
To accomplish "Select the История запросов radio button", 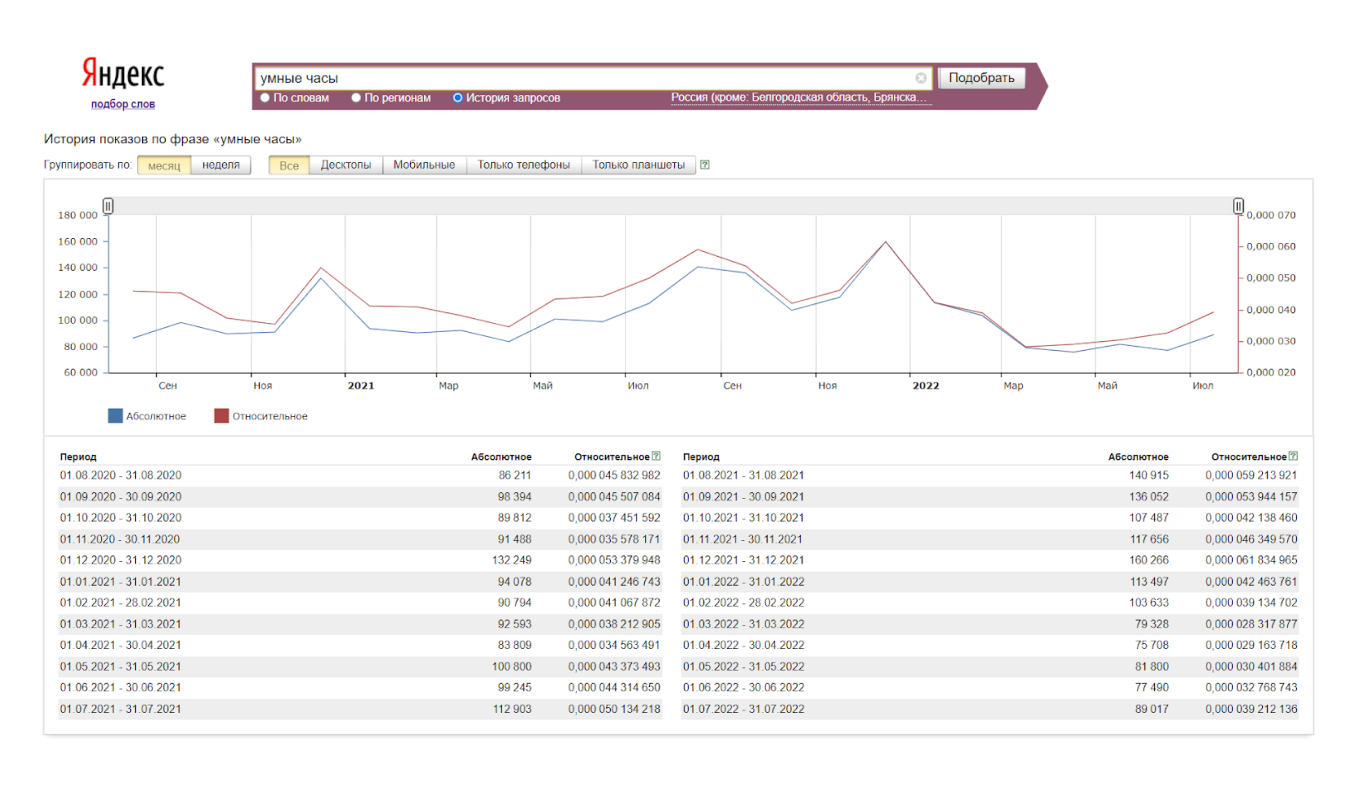I will (458, 98).
